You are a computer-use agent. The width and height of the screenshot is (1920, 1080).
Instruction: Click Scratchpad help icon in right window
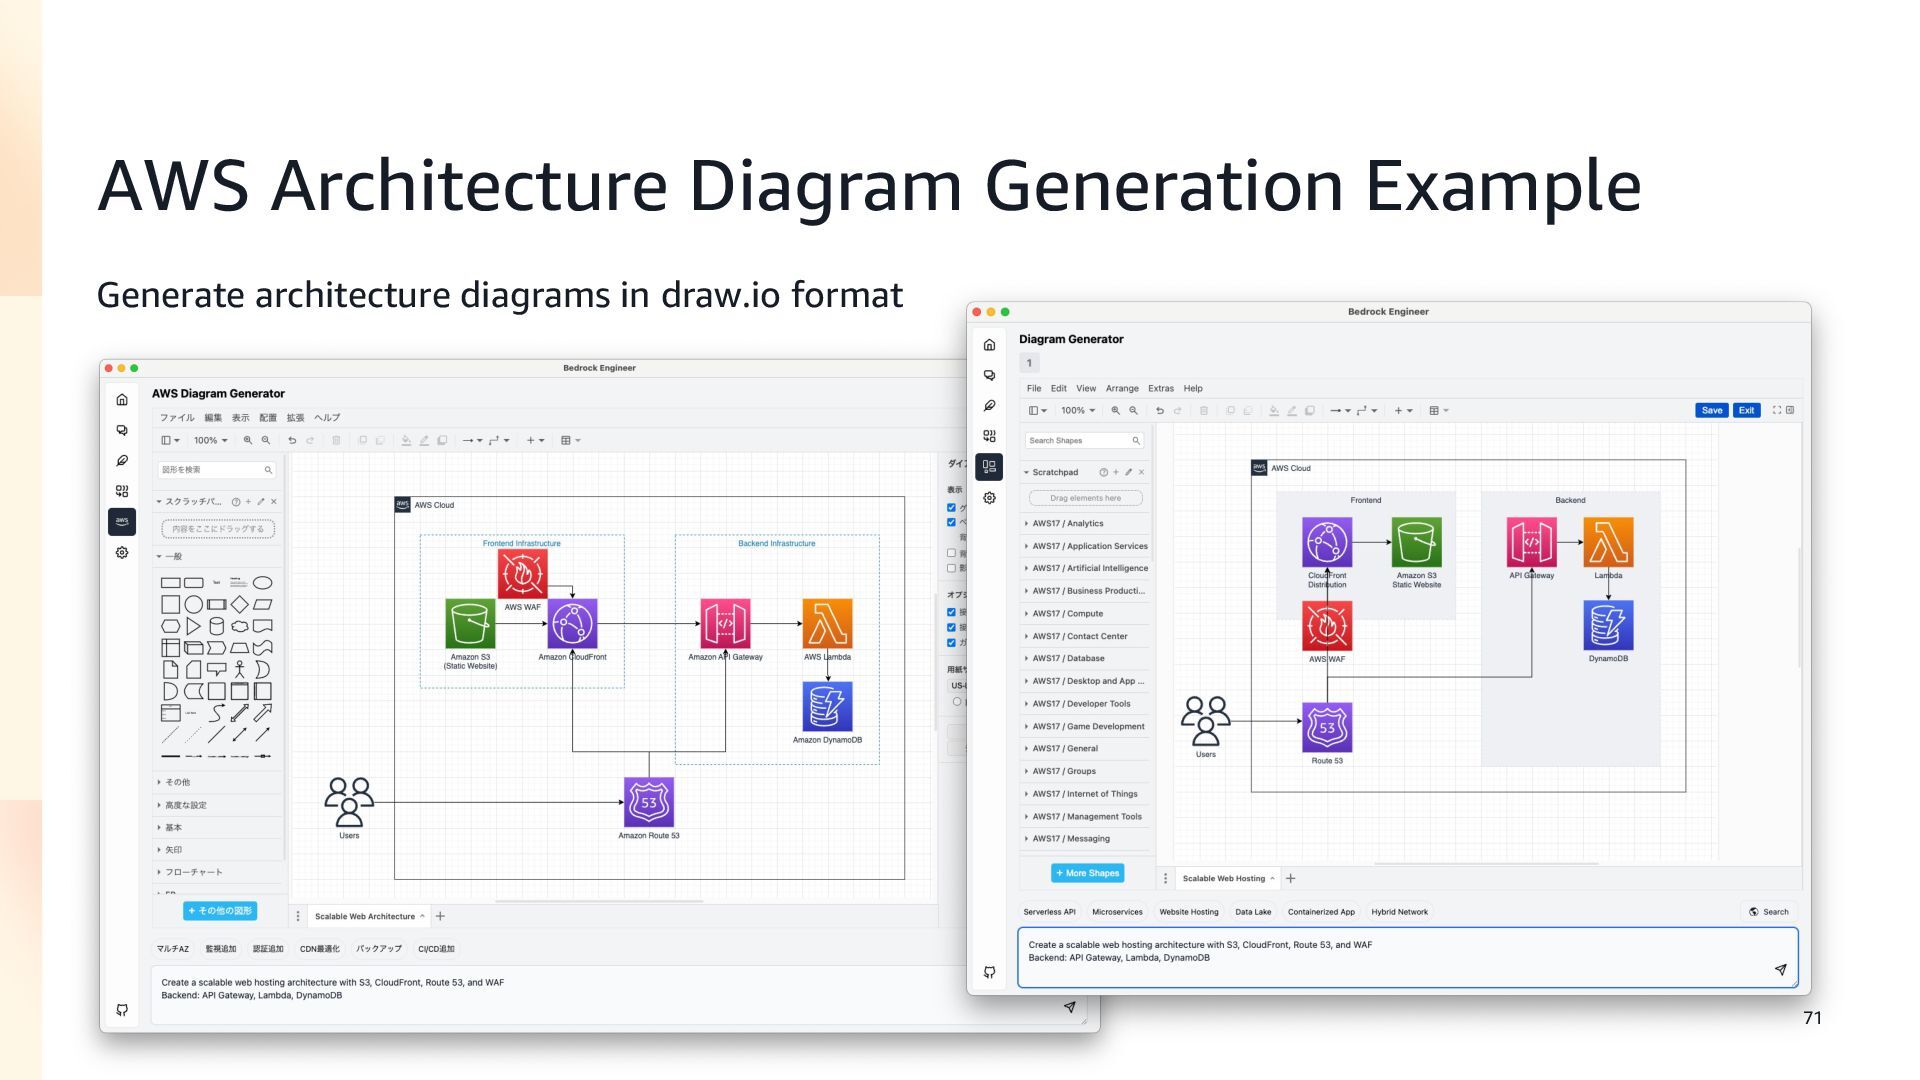click(x=1103, y=472)
